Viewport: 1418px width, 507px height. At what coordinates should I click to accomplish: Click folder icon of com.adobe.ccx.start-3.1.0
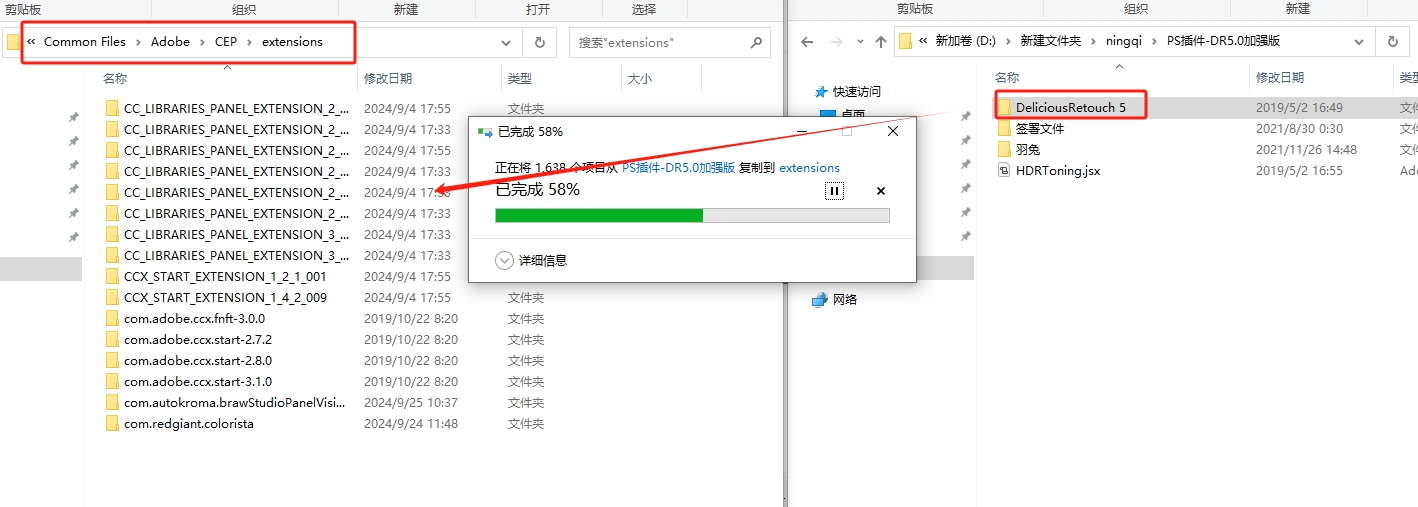[113, 381]
